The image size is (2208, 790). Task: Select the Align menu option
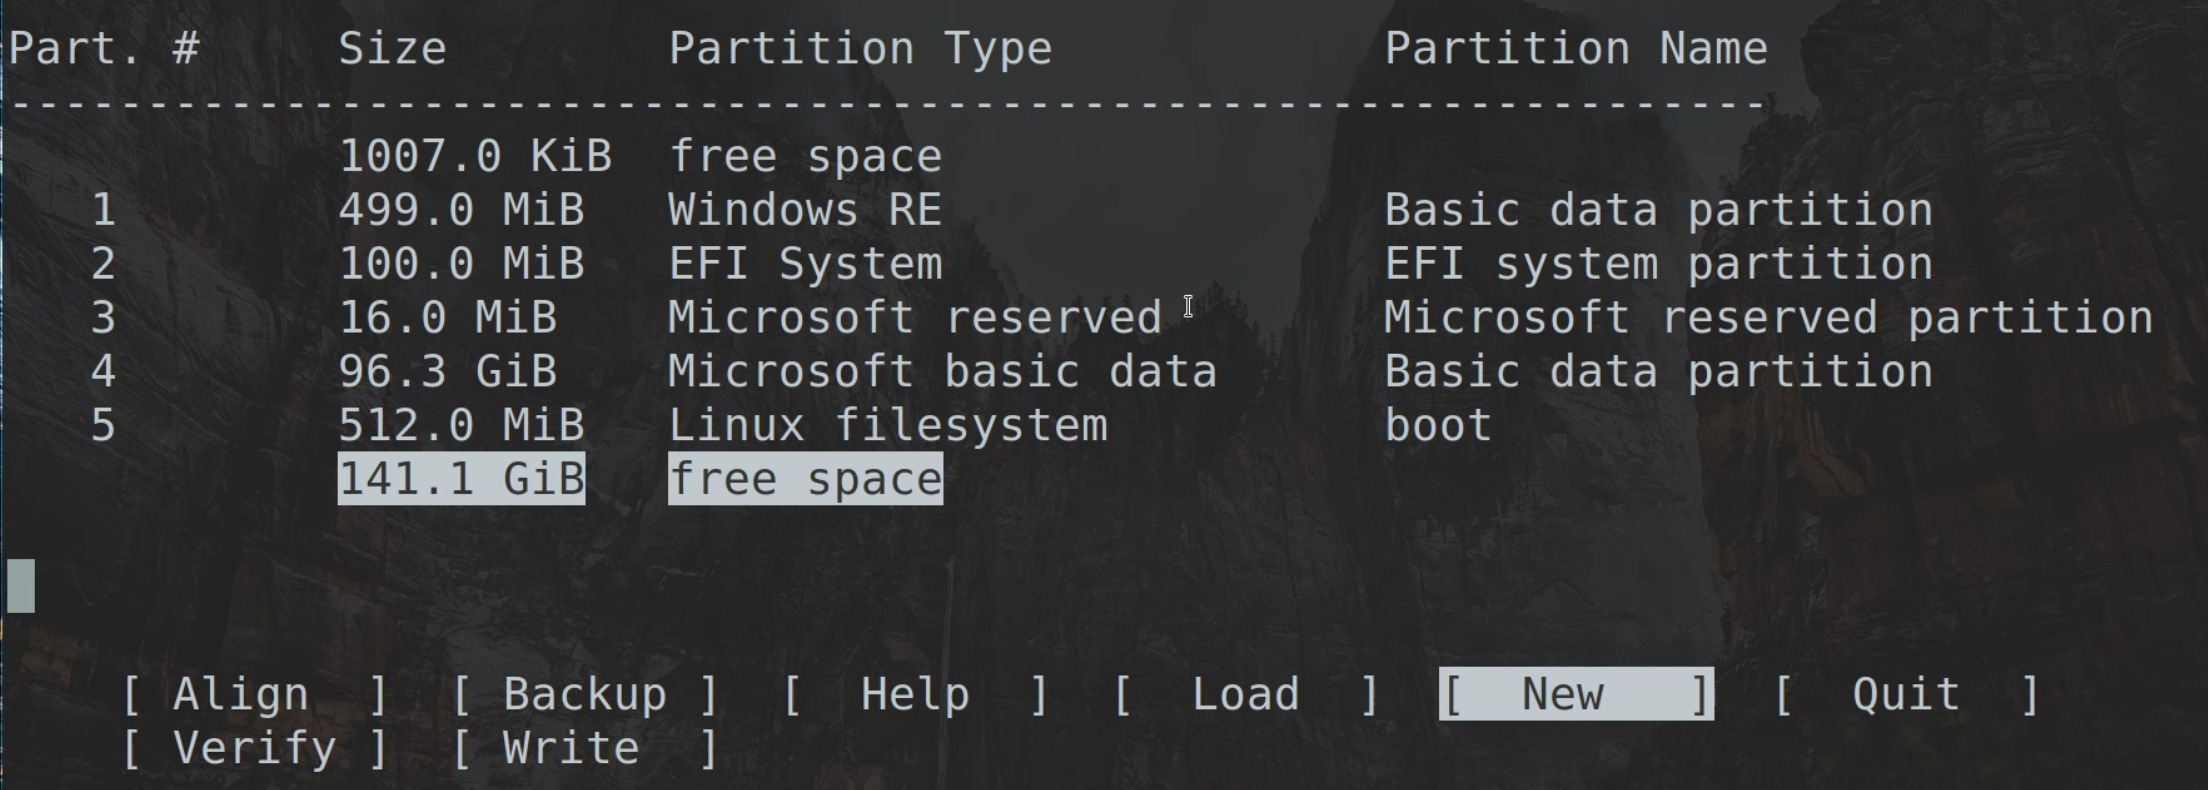(254, 694)
